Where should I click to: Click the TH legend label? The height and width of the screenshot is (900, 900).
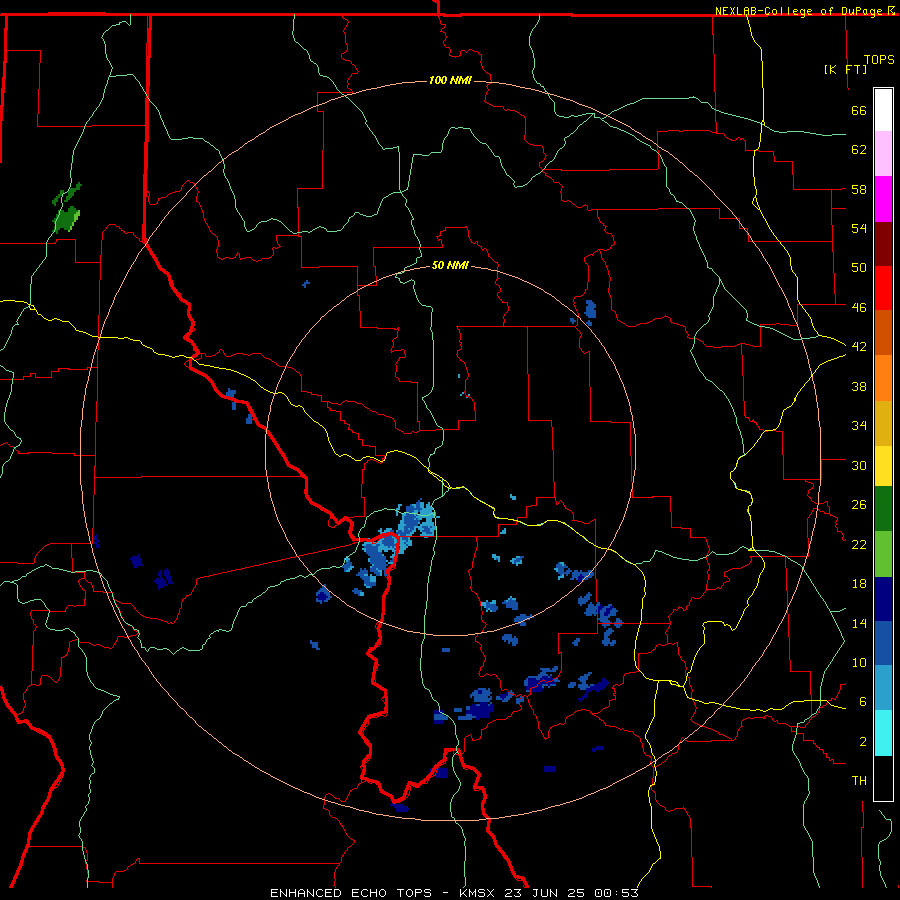[859, 781]
